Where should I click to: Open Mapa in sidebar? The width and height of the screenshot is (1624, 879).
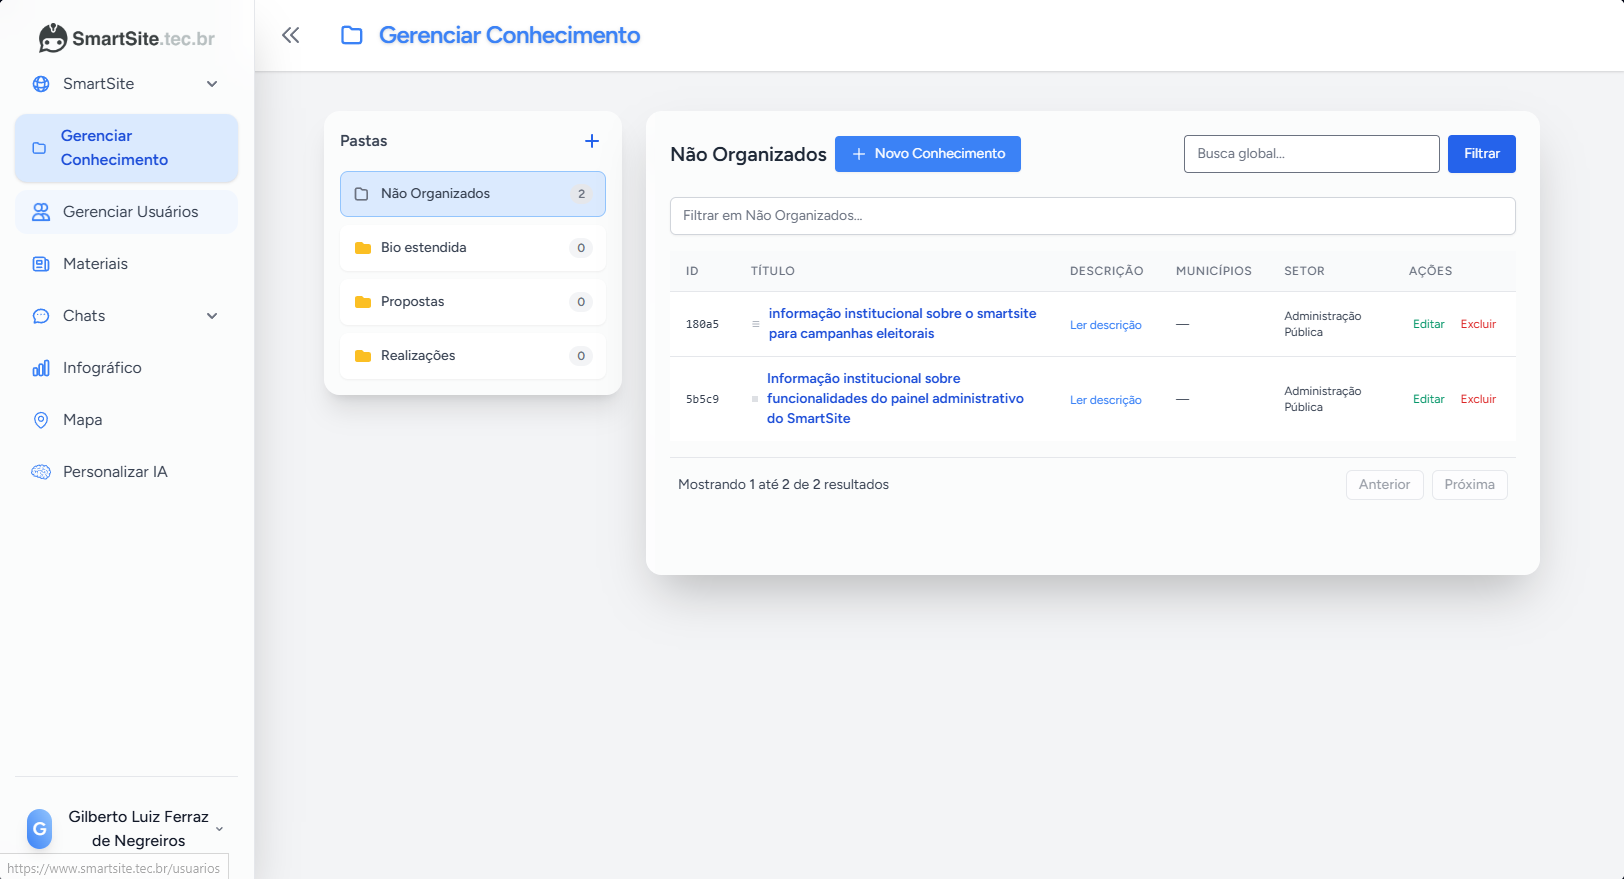pyautogui.click(x=126, y=420)
